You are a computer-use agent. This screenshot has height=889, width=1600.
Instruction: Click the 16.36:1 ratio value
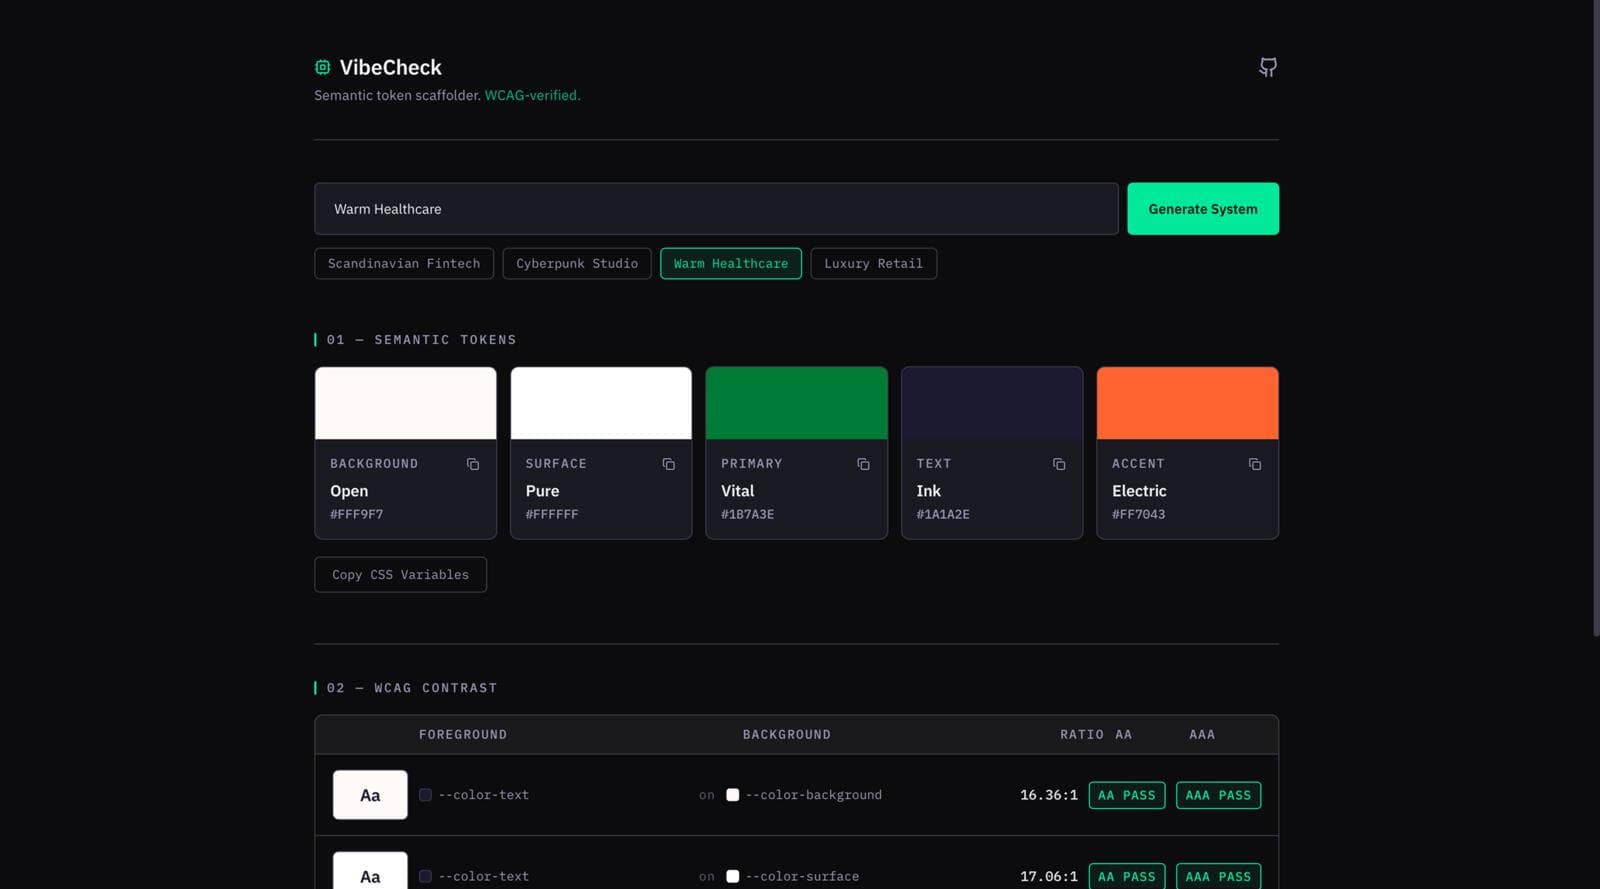pos(1048,795)
